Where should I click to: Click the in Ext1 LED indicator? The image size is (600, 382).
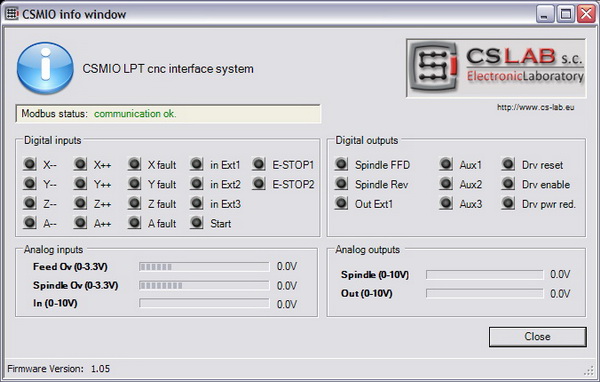[x=197, y=164]
